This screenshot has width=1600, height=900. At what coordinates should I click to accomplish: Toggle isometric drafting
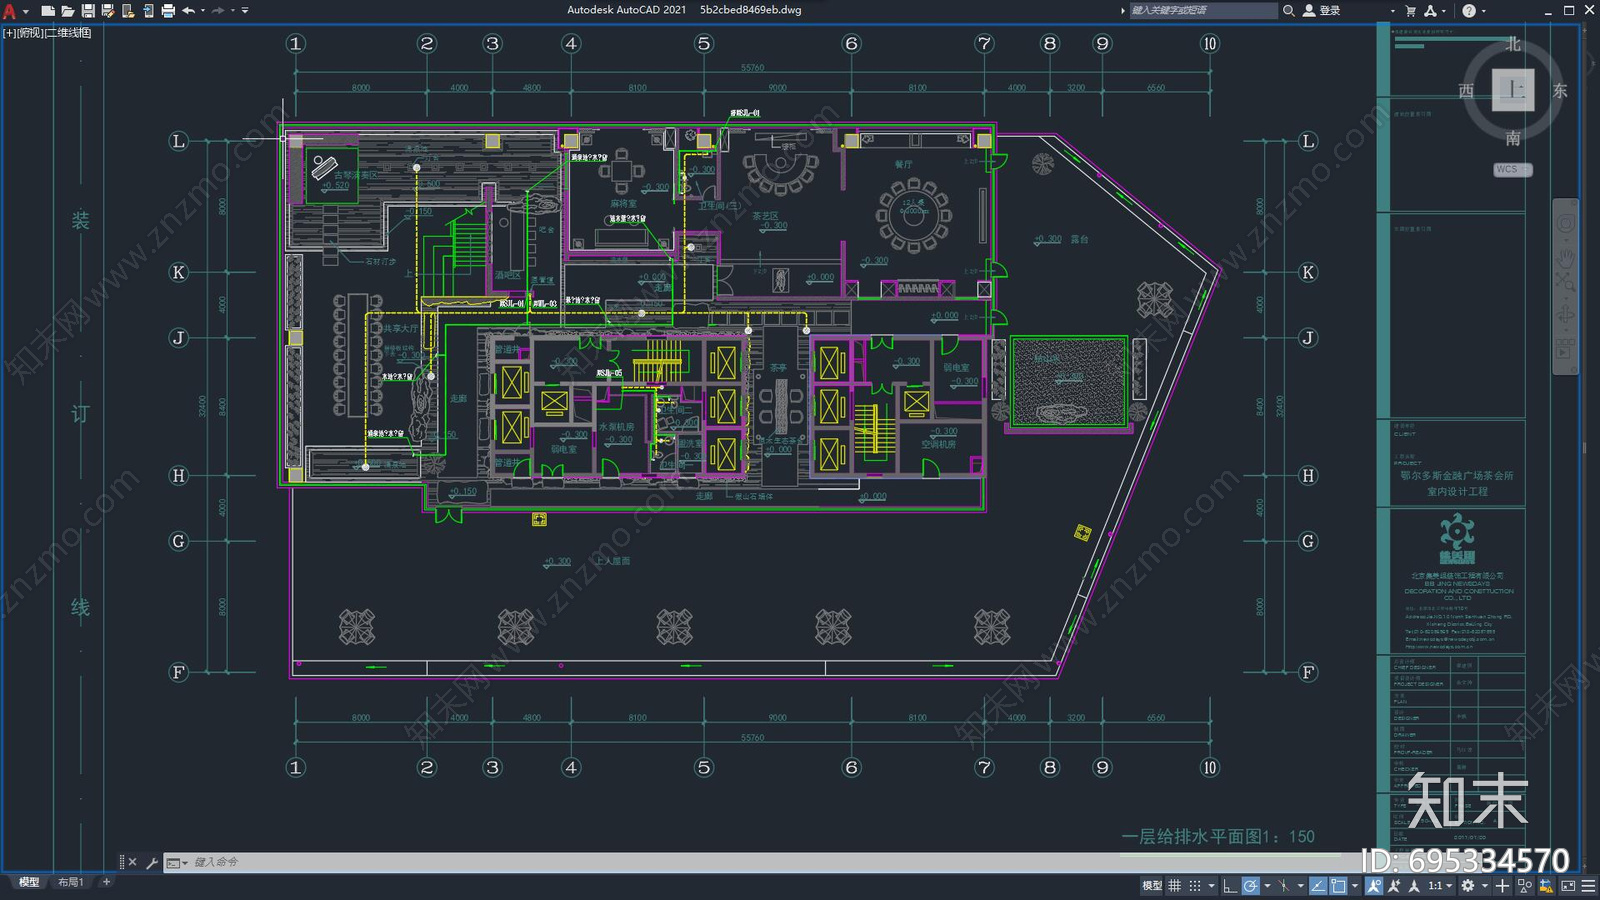pos(1285,885)
